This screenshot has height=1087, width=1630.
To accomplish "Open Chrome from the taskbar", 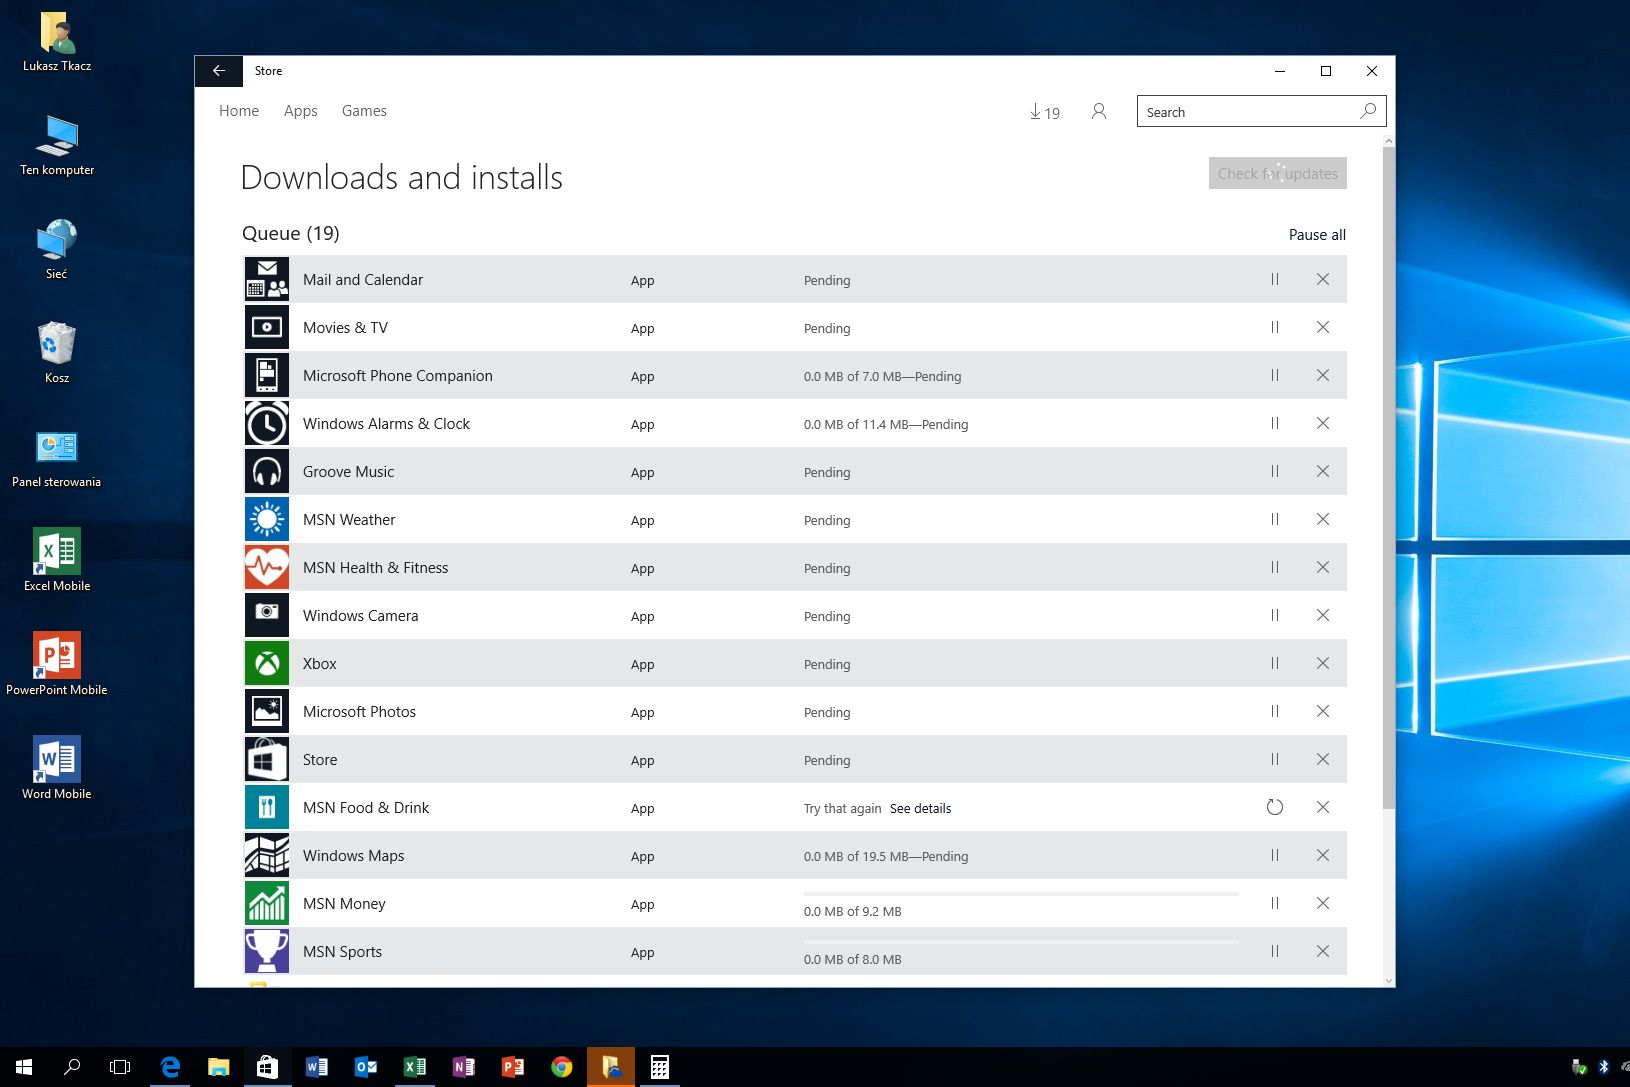I will 561,1067.
